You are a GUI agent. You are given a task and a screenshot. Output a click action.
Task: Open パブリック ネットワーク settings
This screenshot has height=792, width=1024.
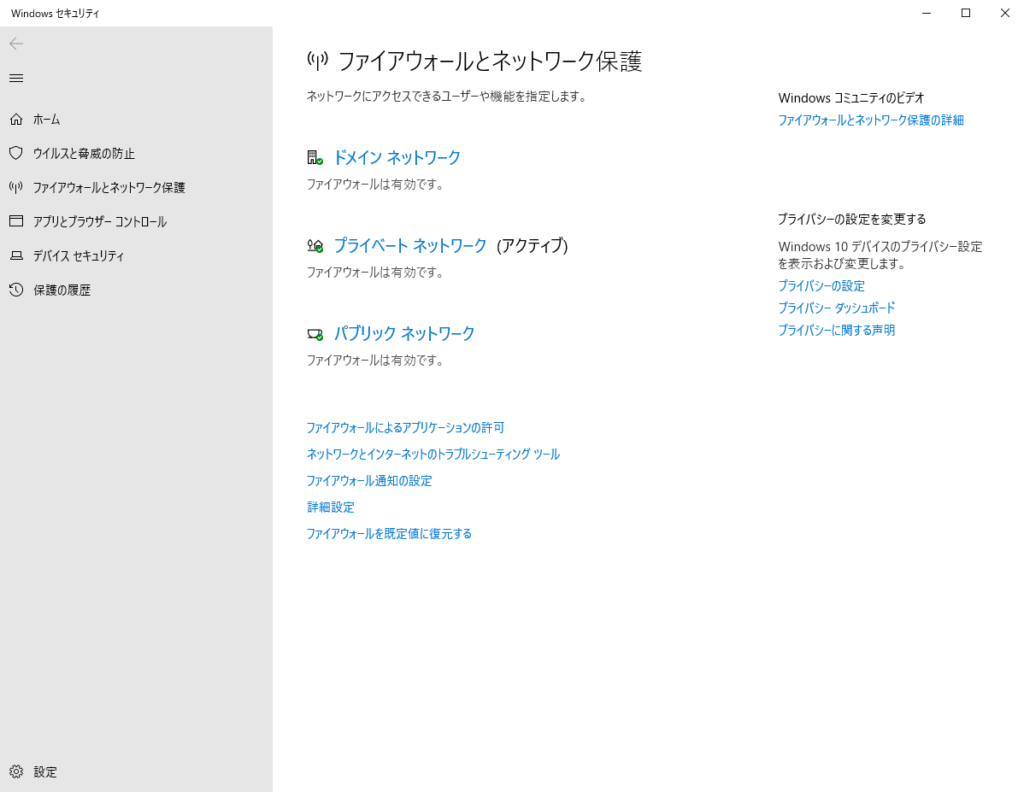coord(404,334)
